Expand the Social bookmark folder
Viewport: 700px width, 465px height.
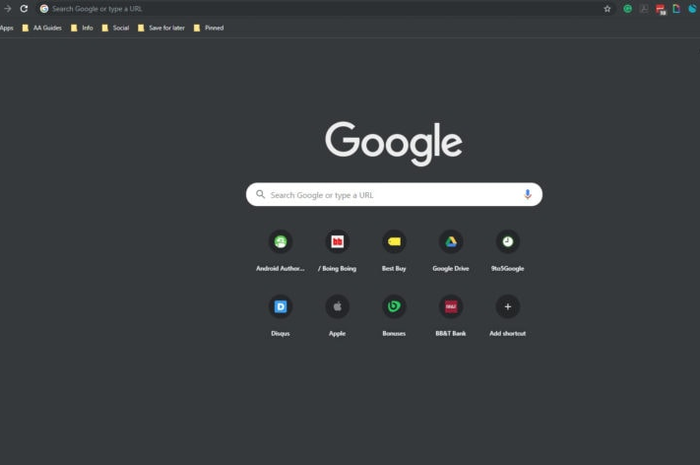116,28
